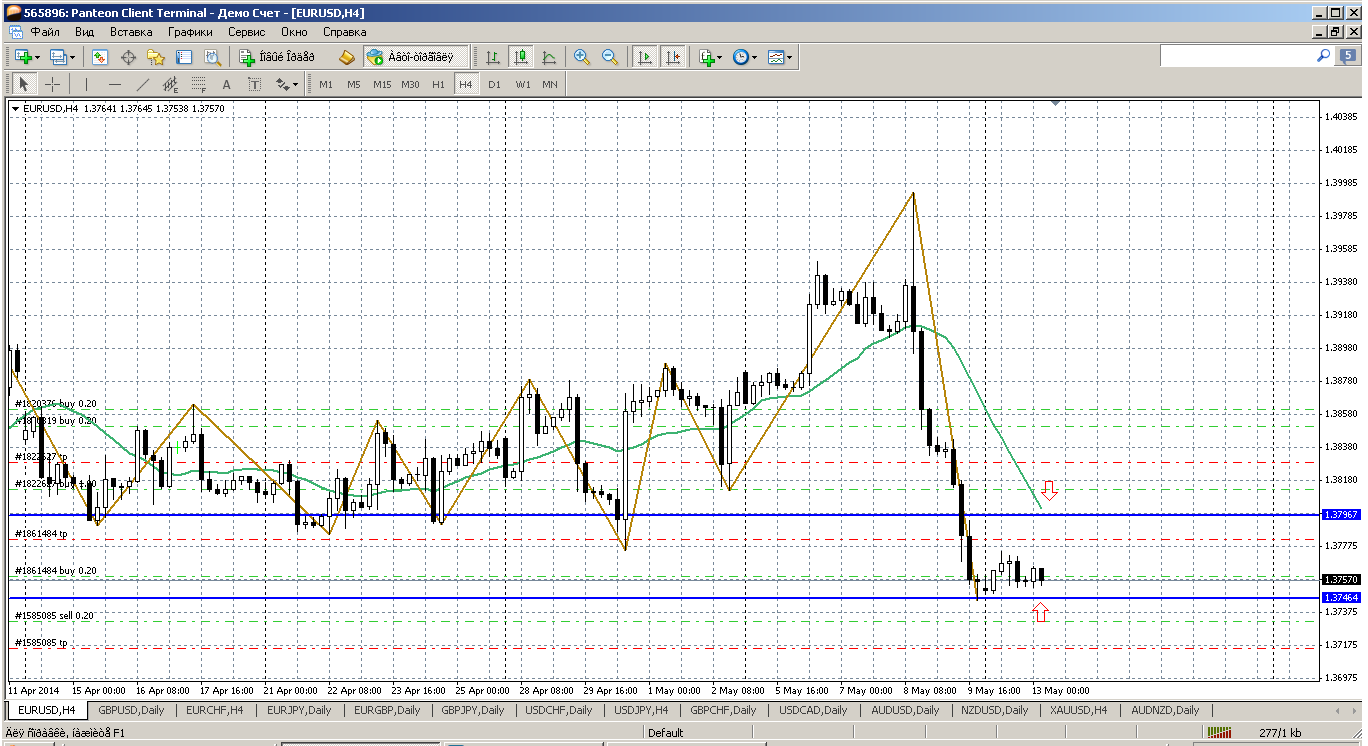Viewport: 1368px width, 746px height.
Task: Switch to the XAUUSD,H4 chart tab
Action: point(1078,710)
